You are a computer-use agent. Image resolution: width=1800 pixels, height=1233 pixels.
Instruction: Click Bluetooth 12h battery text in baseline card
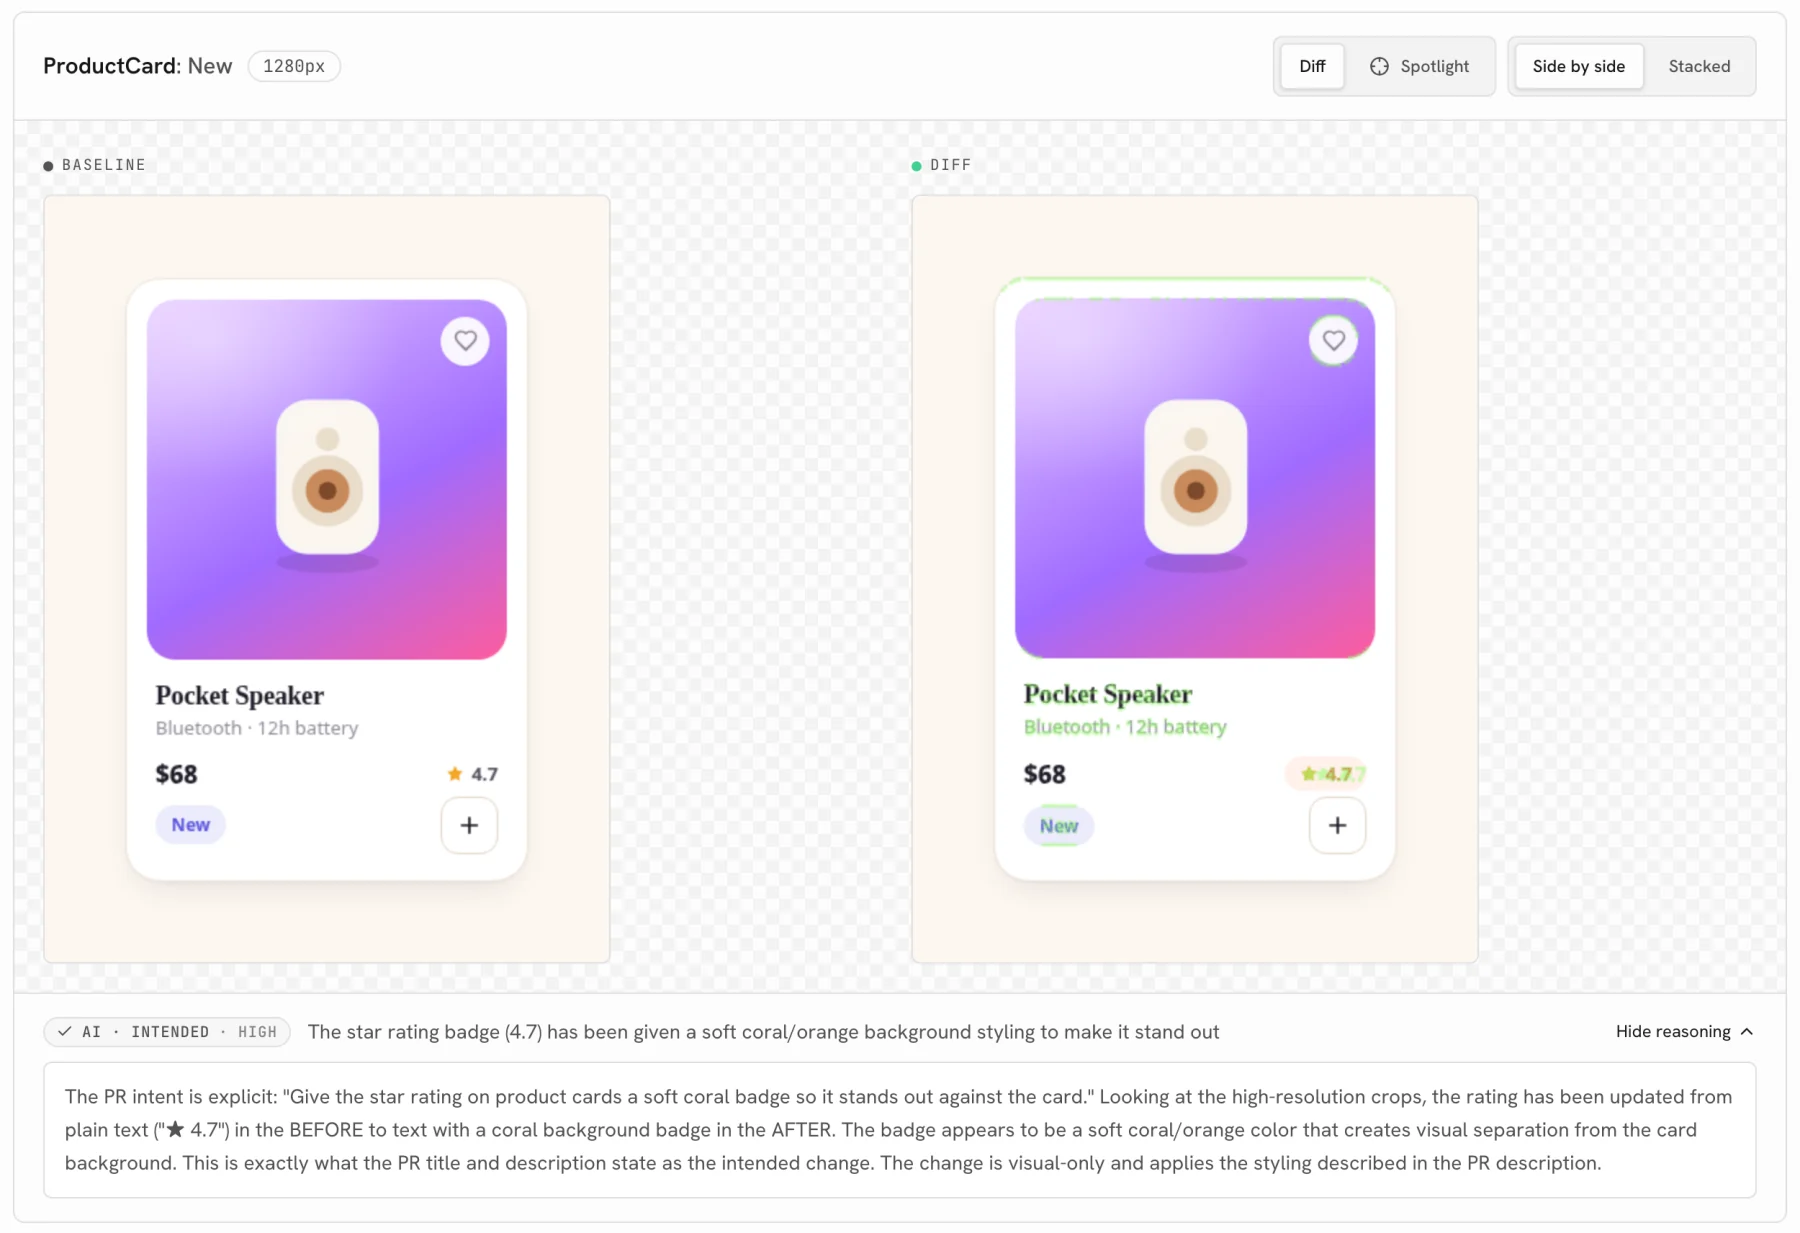tap(257, 728)
